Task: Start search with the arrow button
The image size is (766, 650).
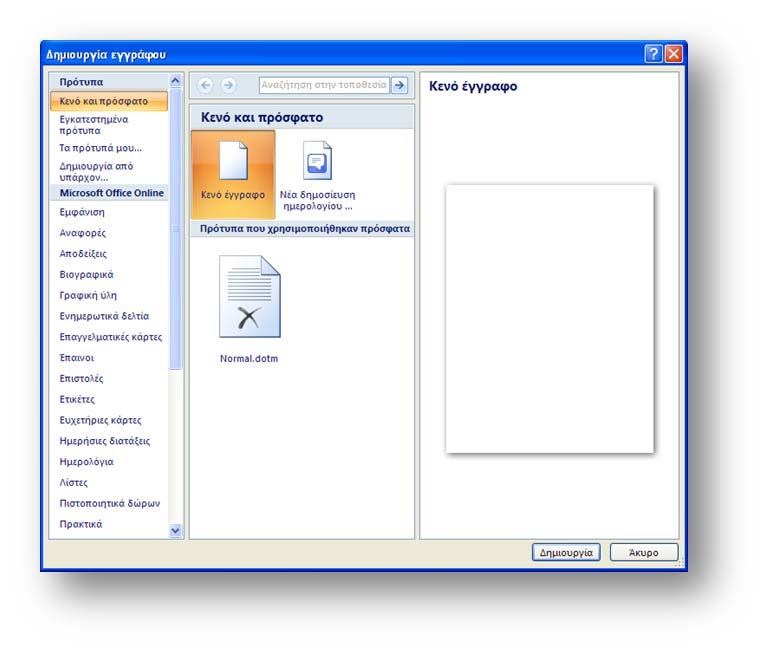Action: pos(400,85)
